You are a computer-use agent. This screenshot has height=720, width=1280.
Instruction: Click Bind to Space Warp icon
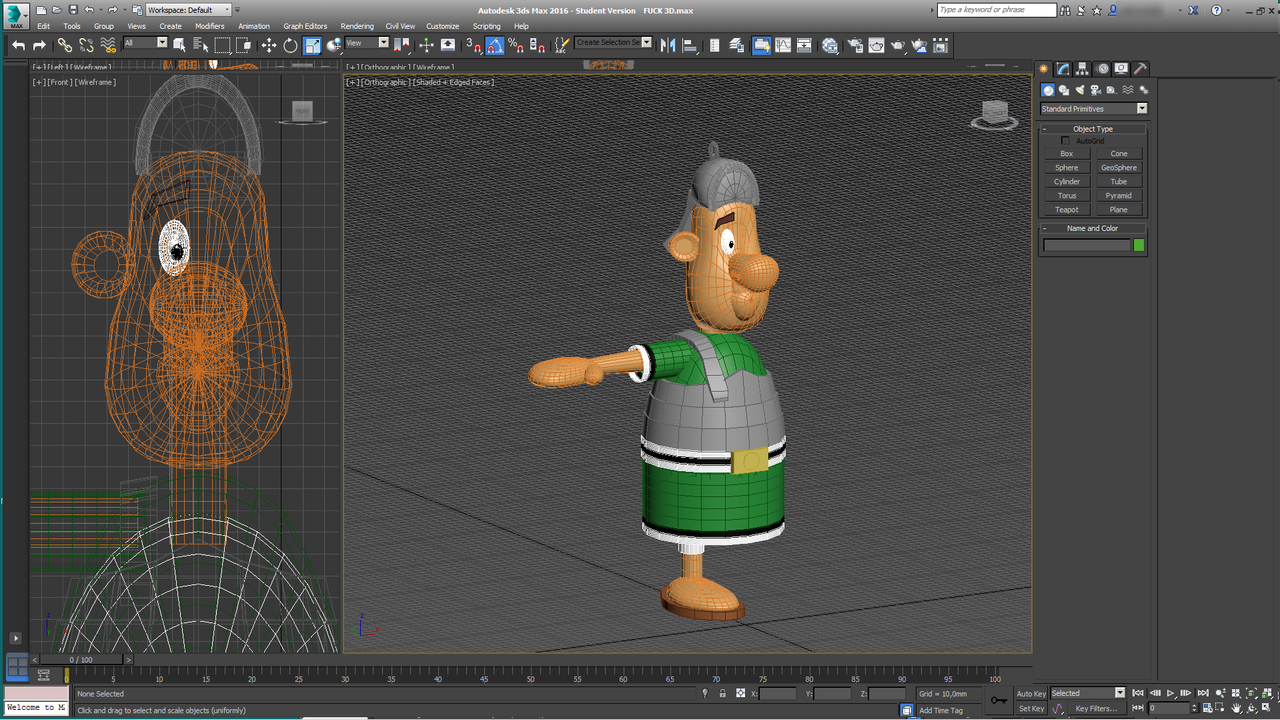[x=108, y=45]
